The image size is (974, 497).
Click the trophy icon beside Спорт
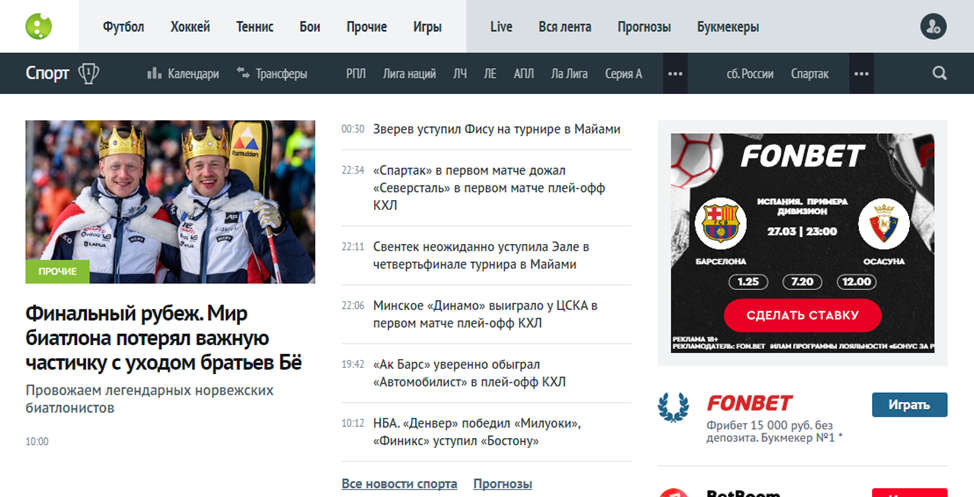click(89, 73)
